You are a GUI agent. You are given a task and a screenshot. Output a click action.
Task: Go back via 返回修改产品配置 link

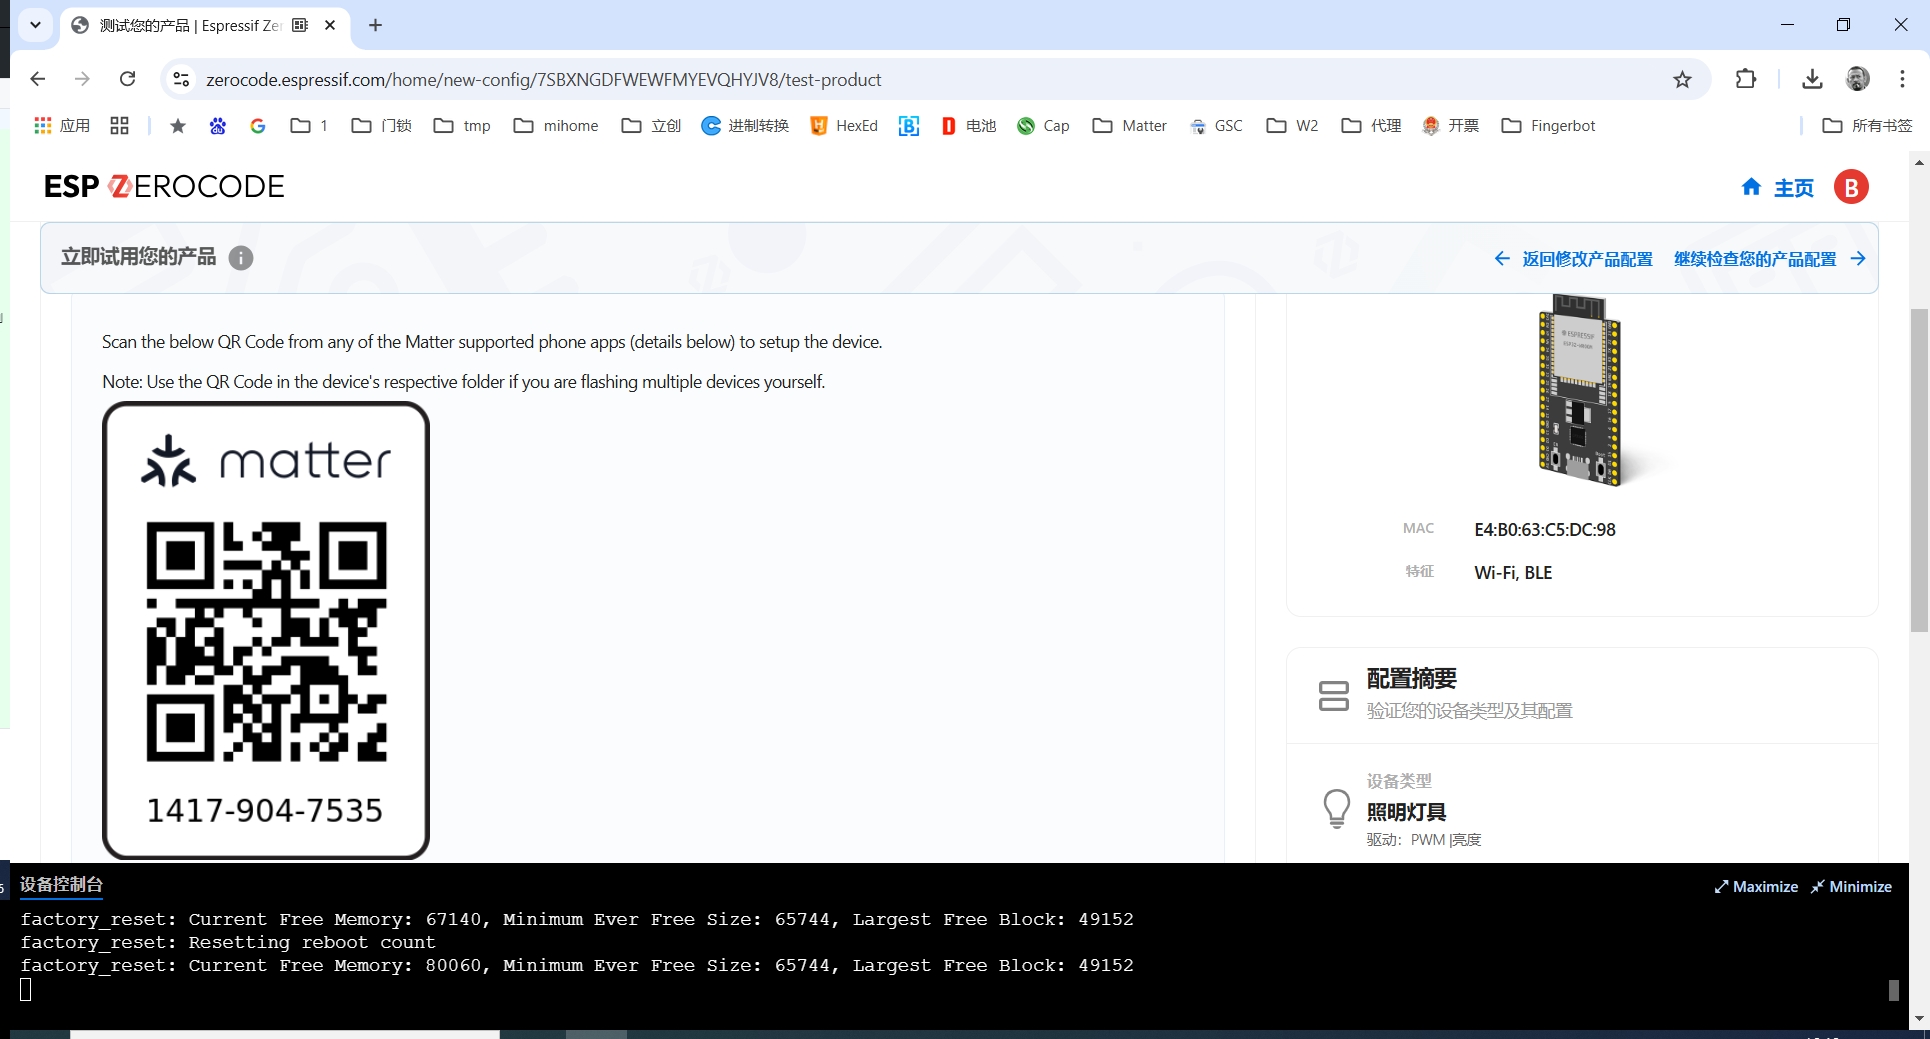pyautogui.click(x=1573, y=259)
